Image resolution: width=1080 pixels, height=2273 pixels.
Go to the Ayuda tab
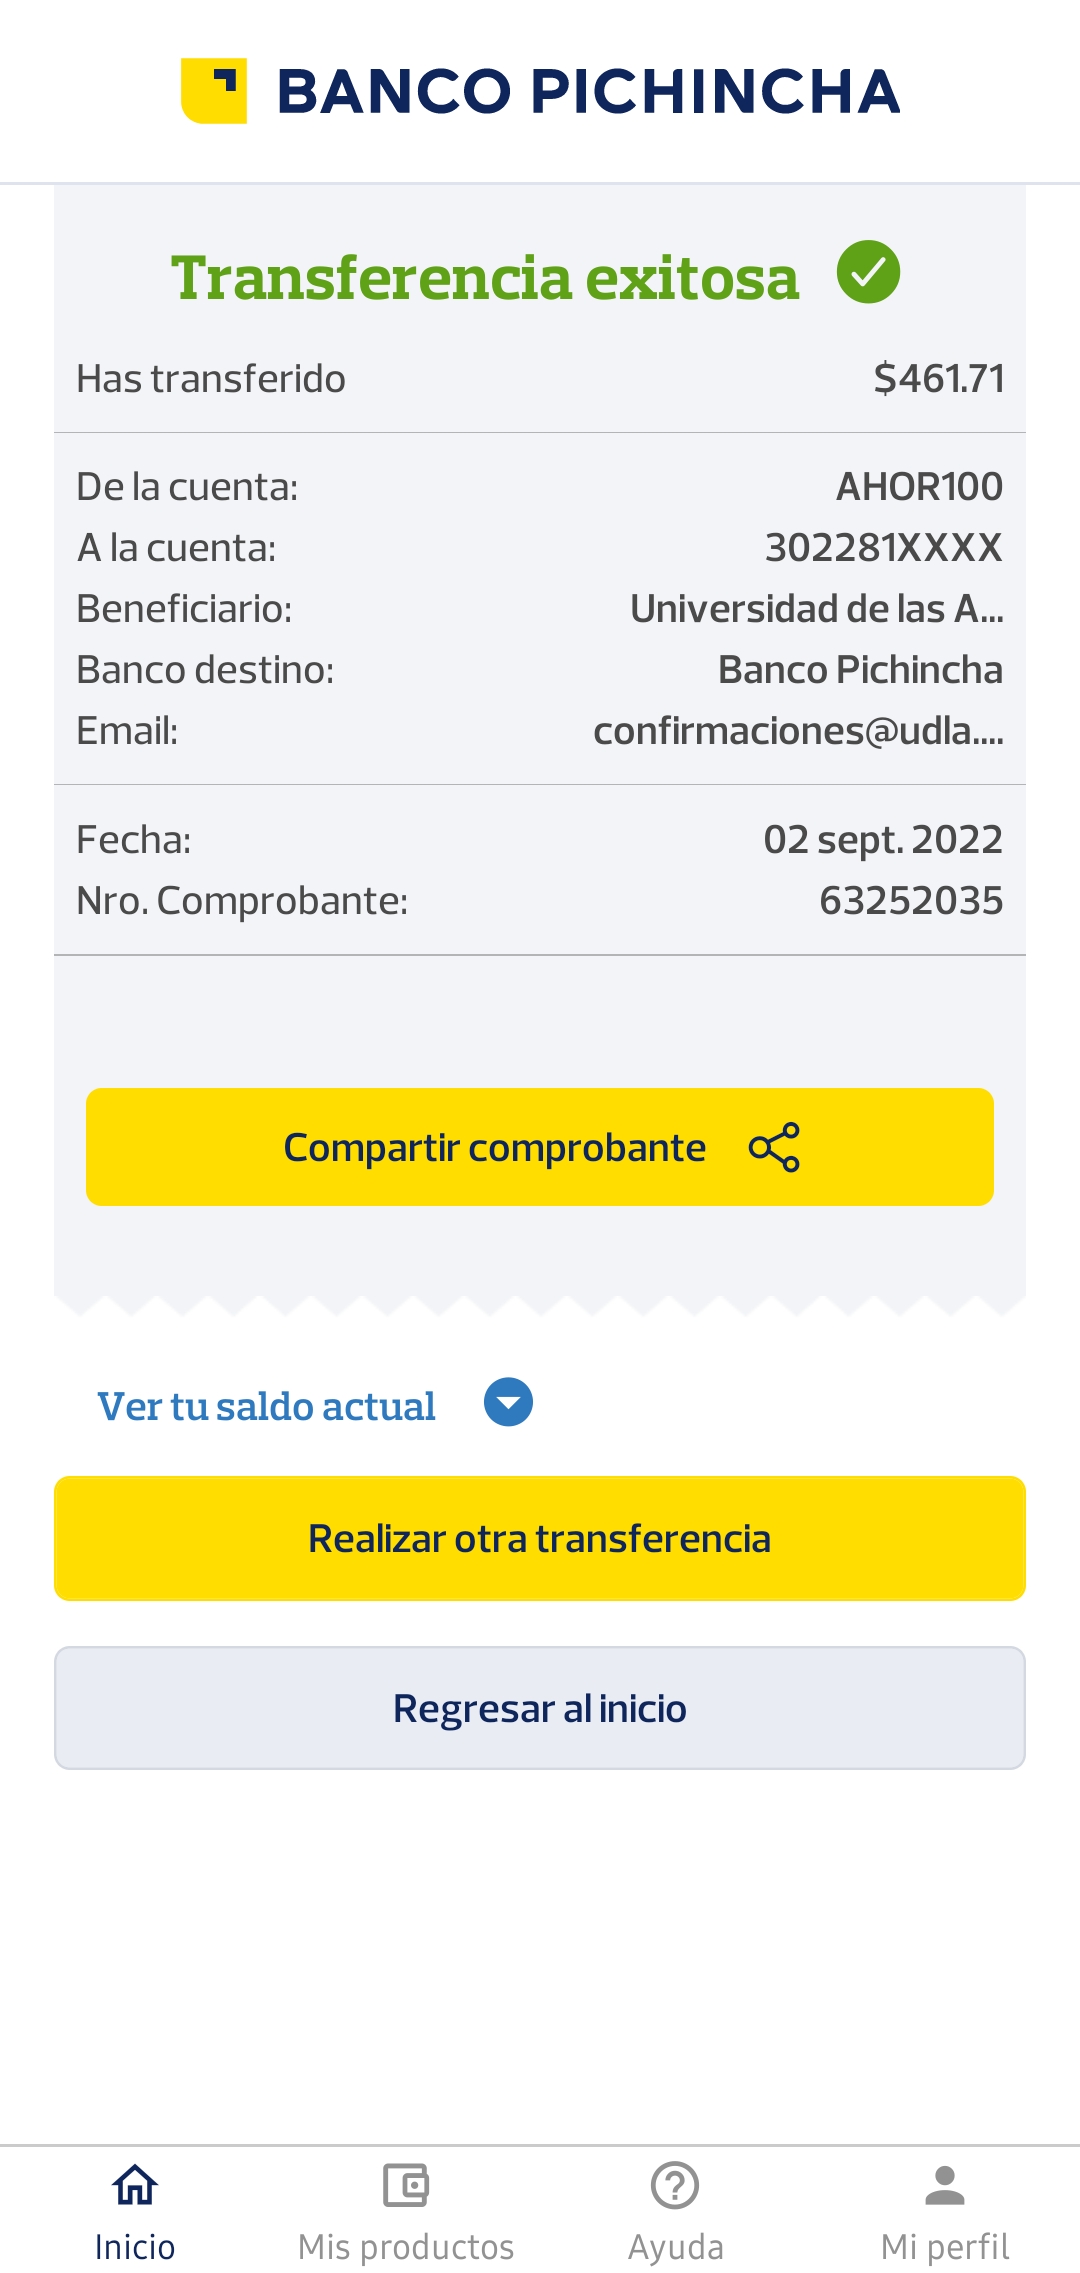click(x=675, y=2246)
